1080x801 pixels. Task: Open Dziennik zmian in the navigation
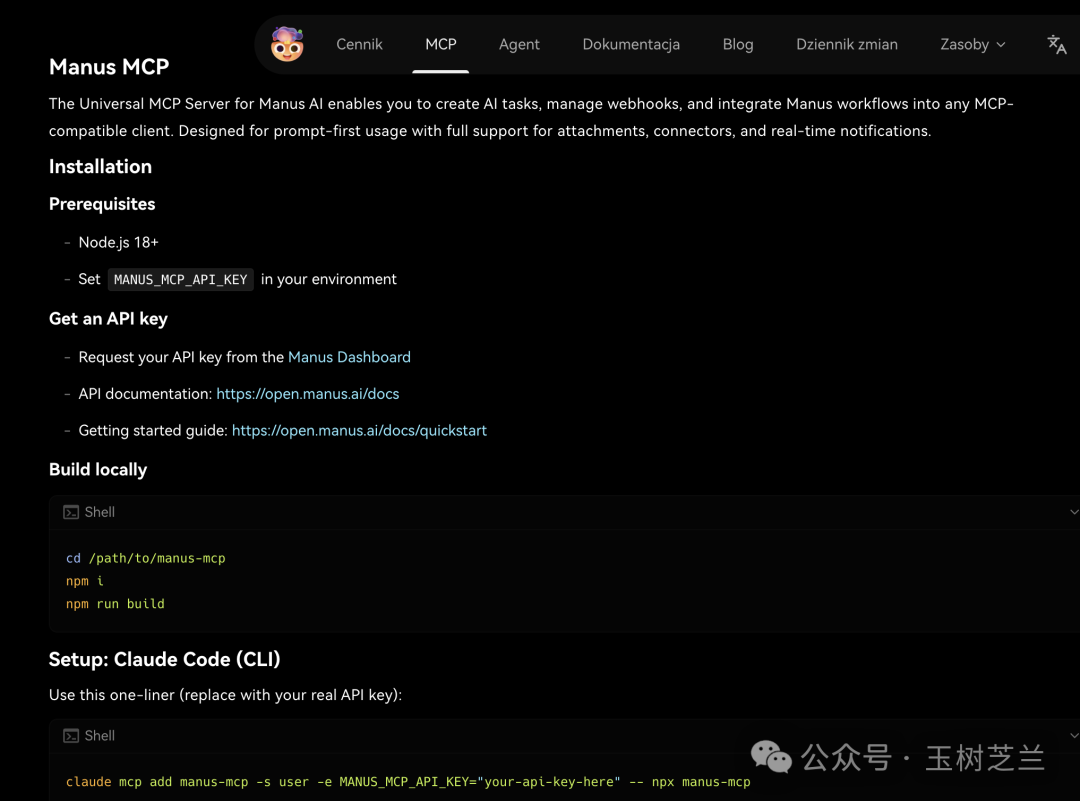click(847, 45)
